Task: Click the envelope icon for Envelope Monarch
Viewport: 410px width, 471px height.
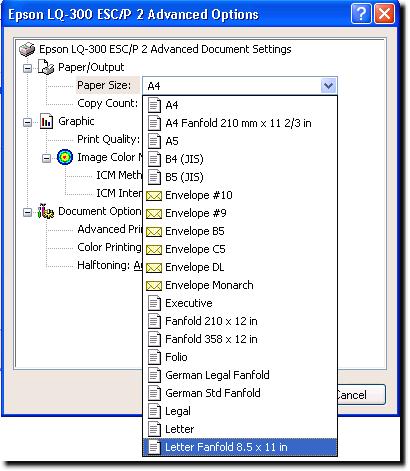Action: (x=154, y=286)
